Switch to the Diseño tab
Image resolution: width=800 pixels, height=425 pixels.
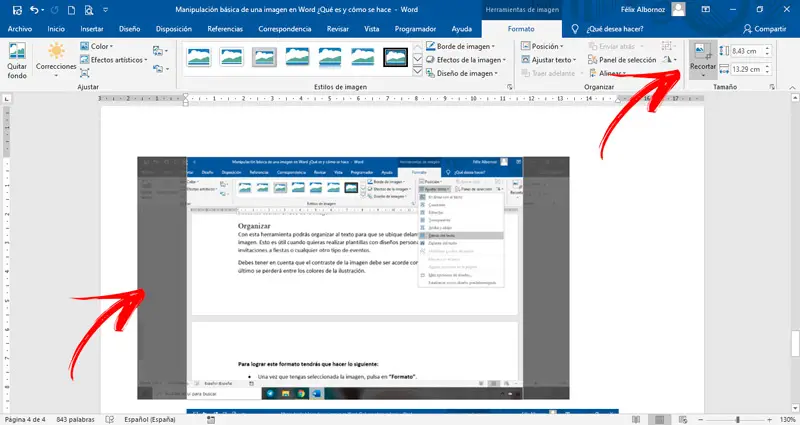130,29
